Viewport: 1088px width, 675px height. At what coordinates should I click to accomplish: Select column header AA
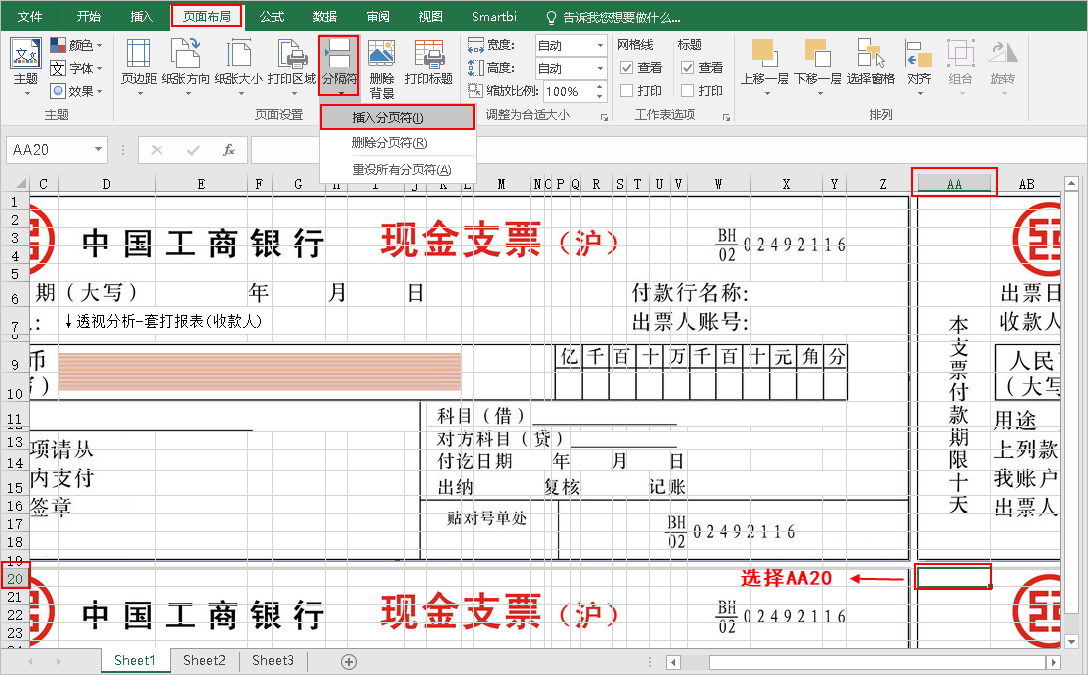954,184
